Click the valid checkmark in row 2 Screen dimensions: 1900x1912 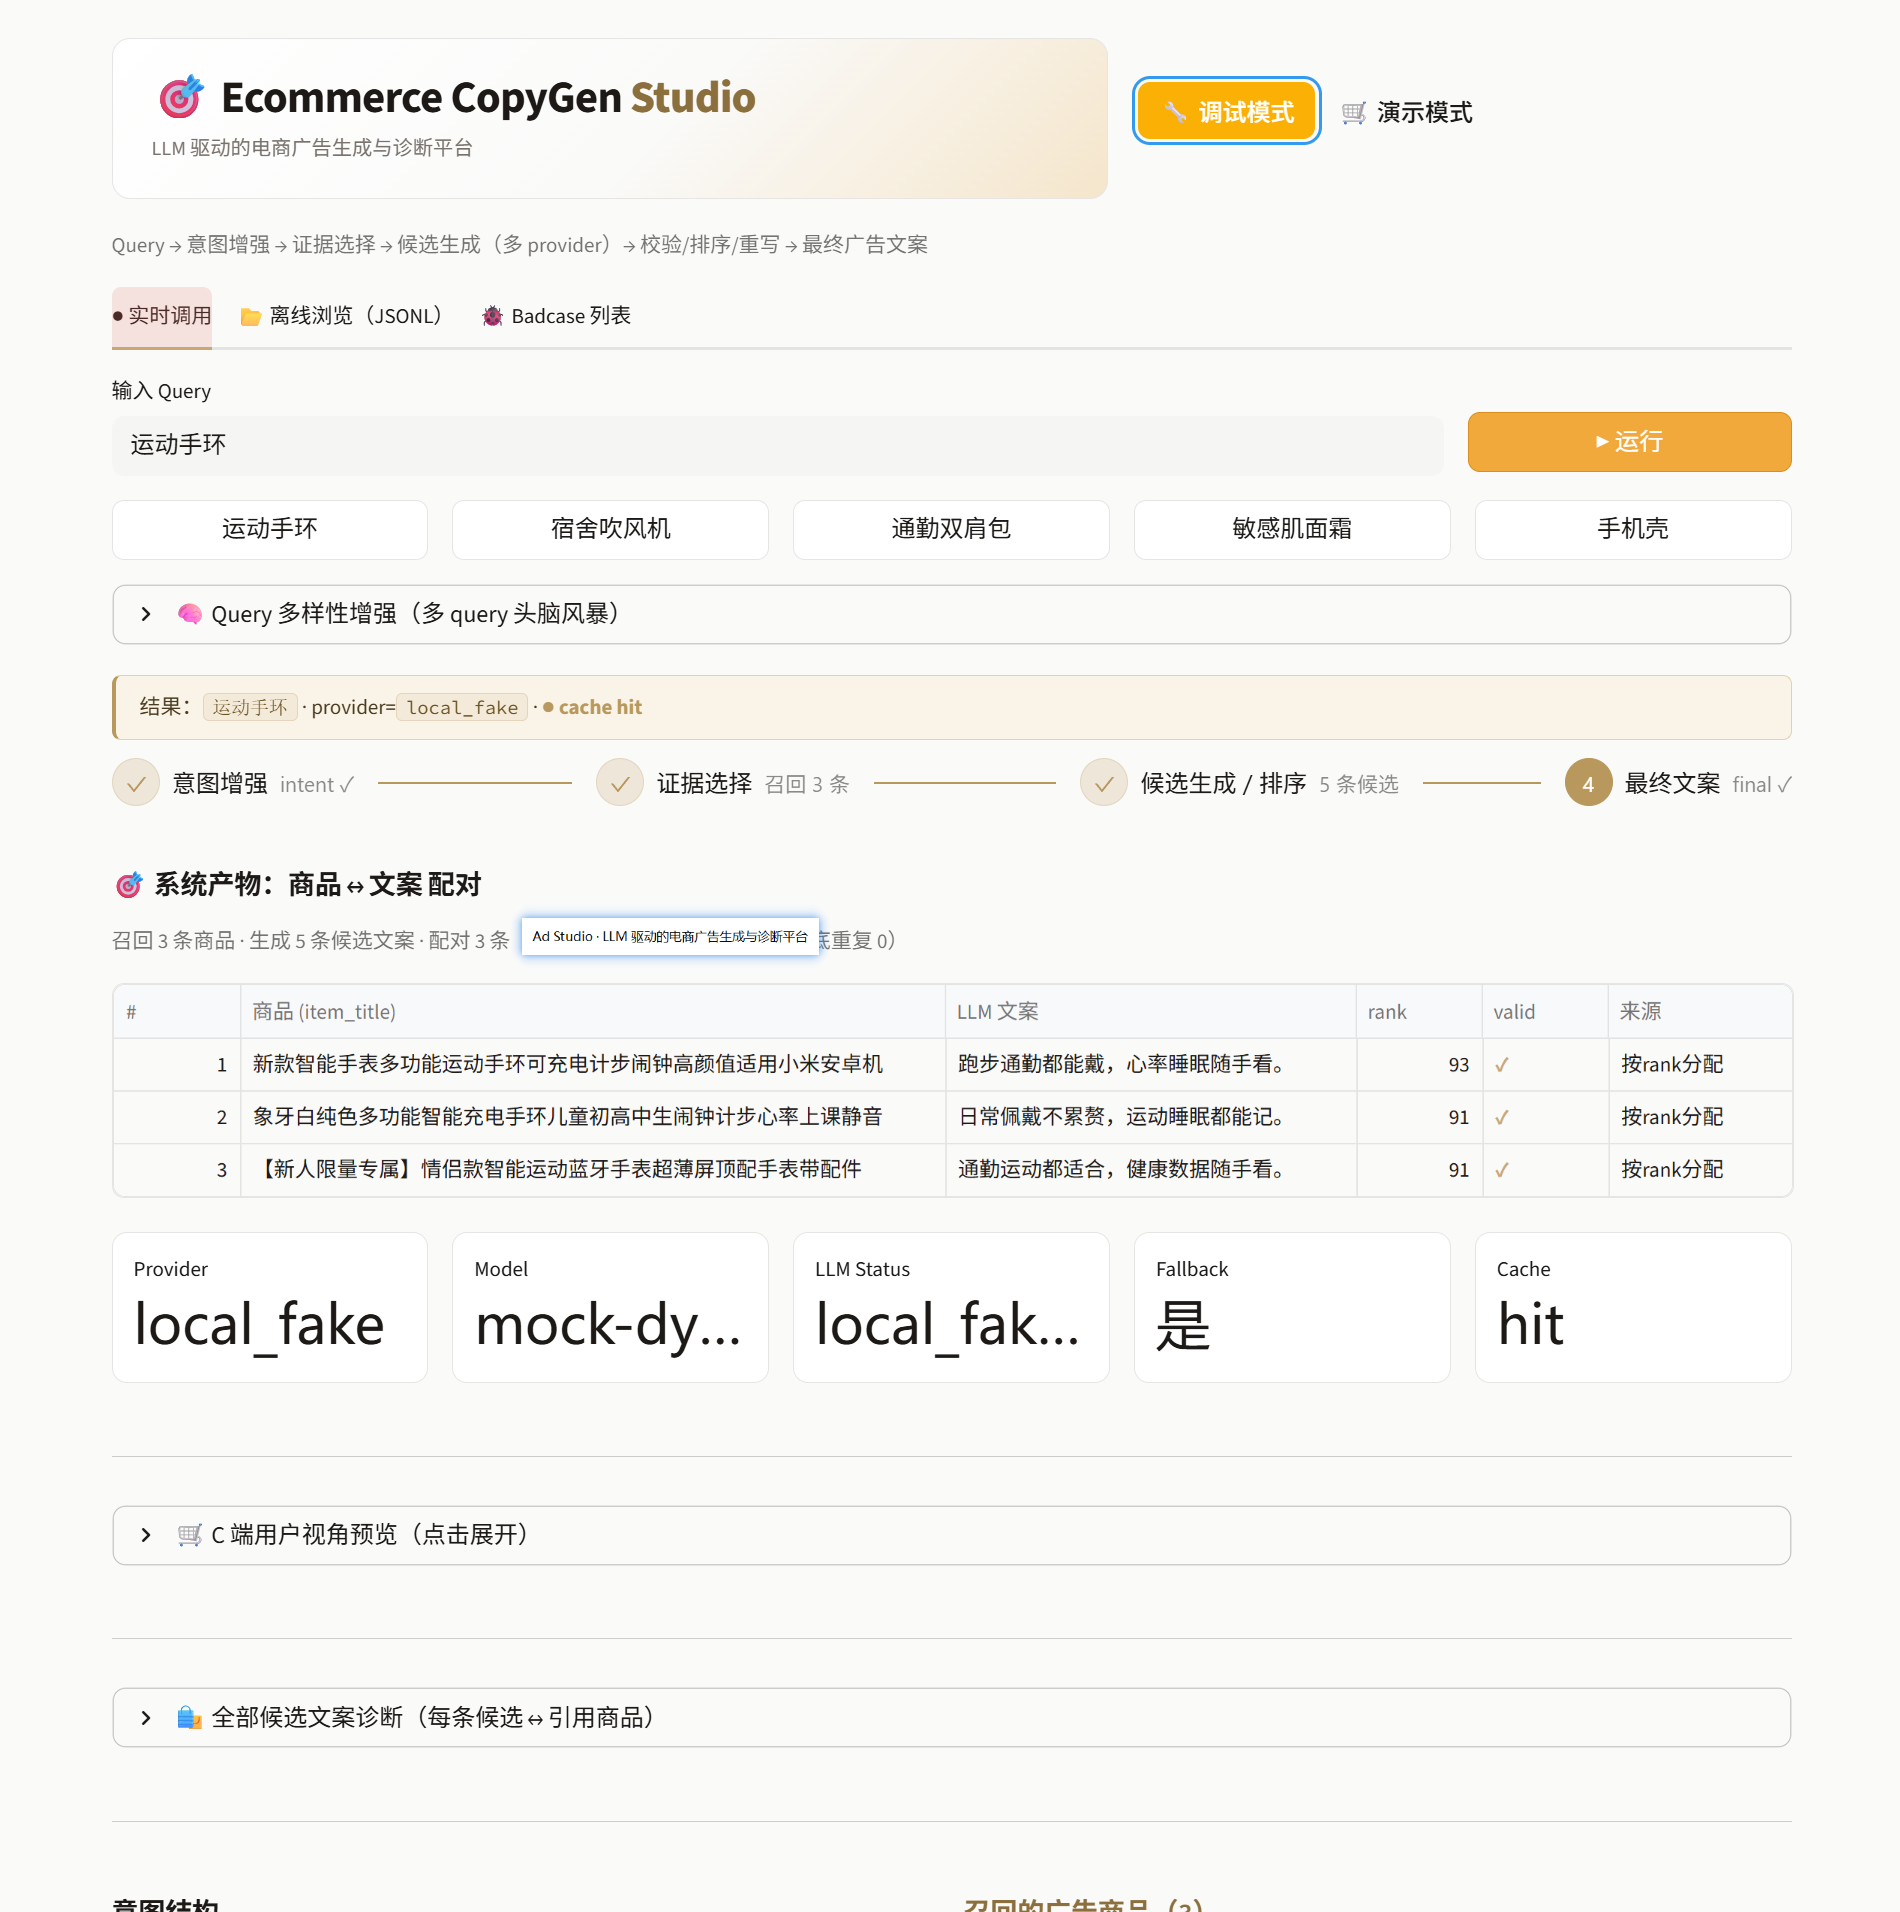tap(1502, 1117)
